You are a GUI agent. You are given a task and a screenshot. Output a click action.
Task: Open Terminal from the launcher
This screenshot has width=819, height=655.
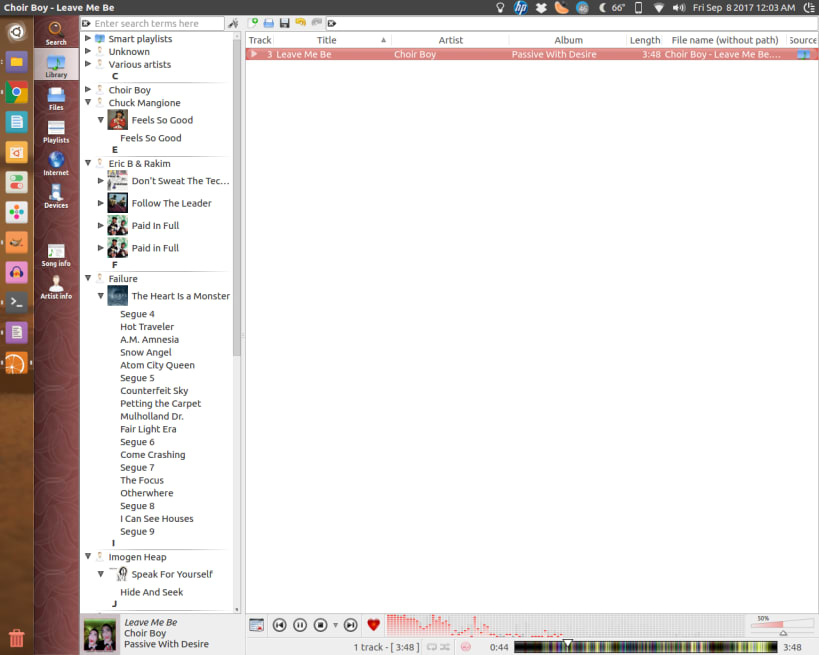(x=17, y=302)
